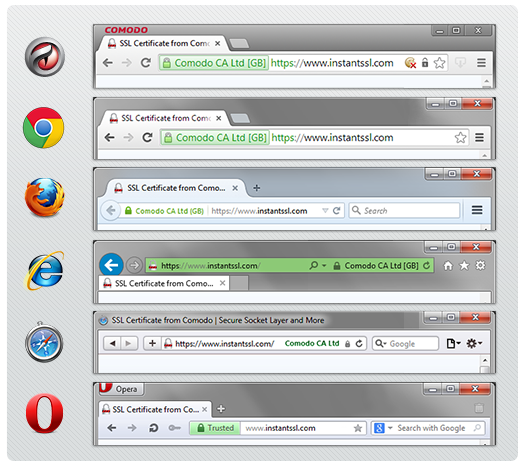Open a new tab in Comodo Dragon
This screenshot has height=467, width=523.
tap(239, 44)
